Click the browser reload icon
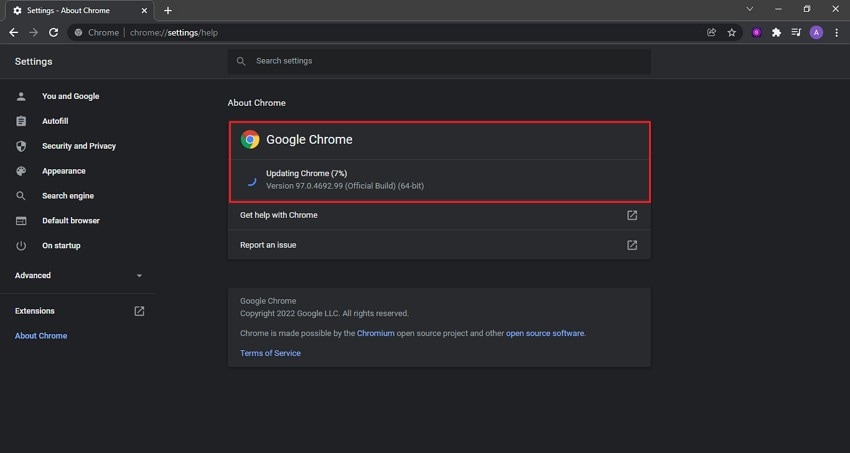850x453 pixels. (53, 32)
